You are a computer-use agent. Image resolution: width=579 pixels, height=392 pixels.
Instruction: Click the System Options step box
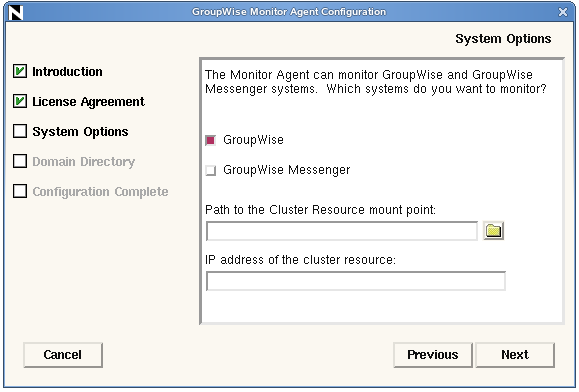[20, 131]
